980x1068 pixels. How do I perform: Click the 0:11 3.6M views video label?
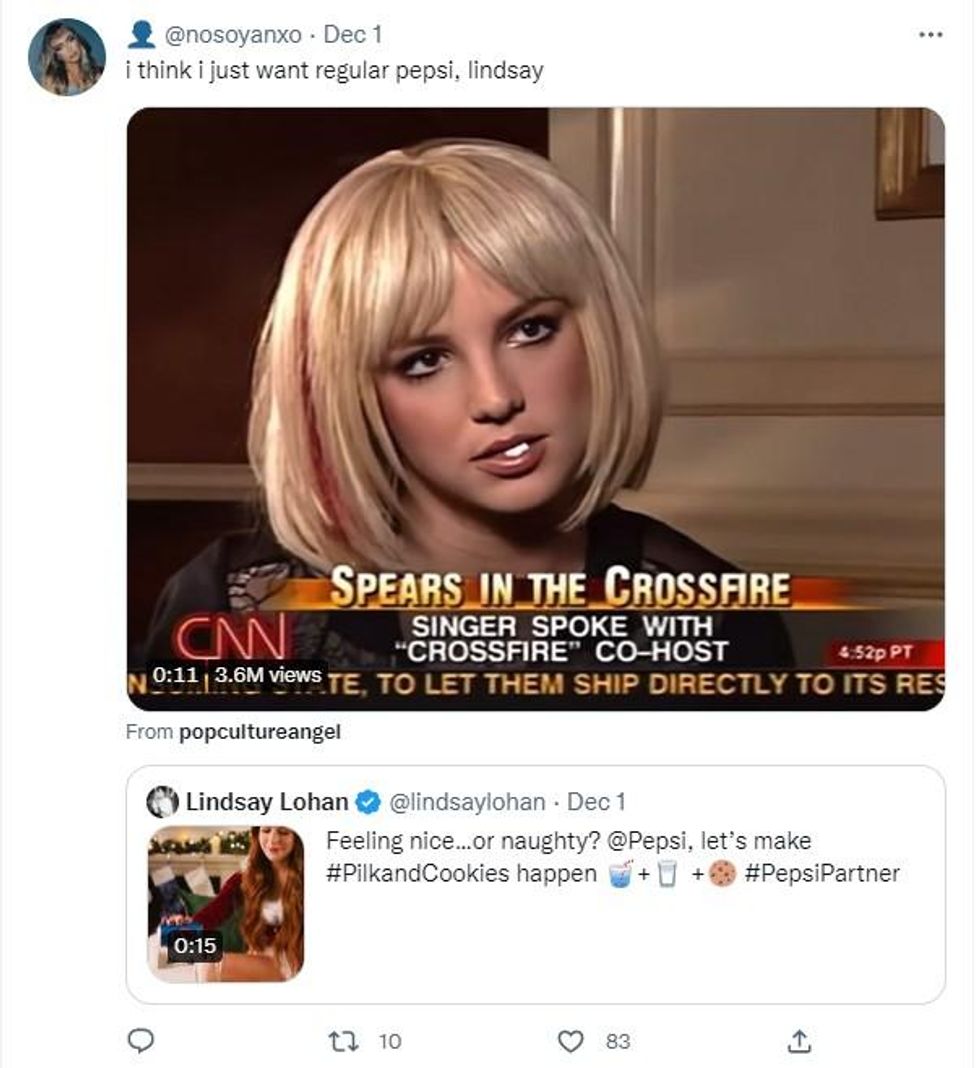tap(236, 675)
